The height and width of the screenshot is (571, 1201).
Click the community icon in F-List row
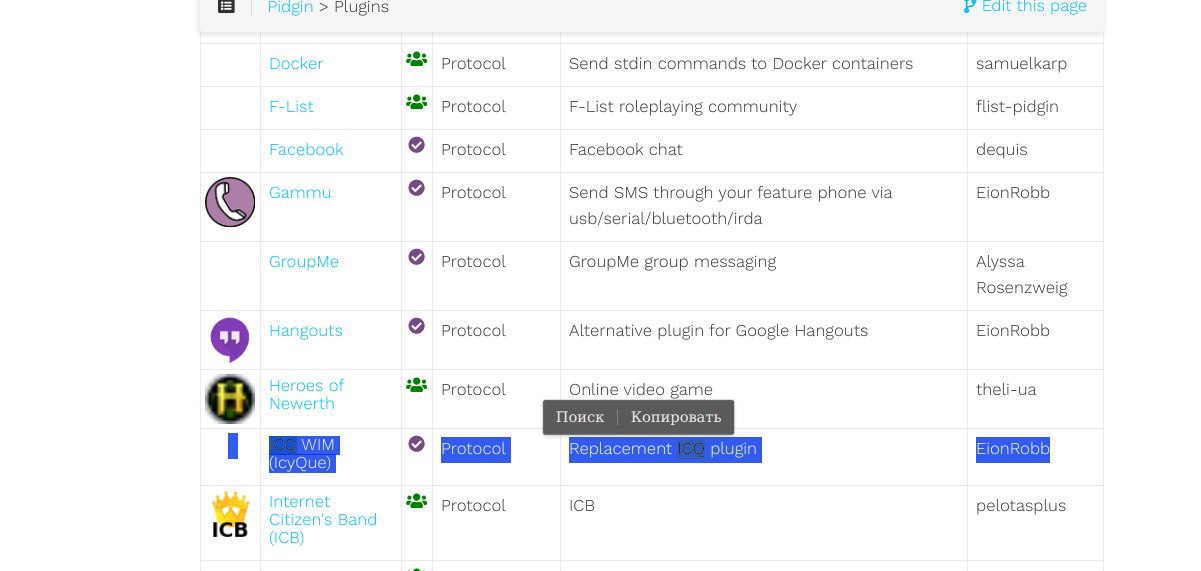417,102
